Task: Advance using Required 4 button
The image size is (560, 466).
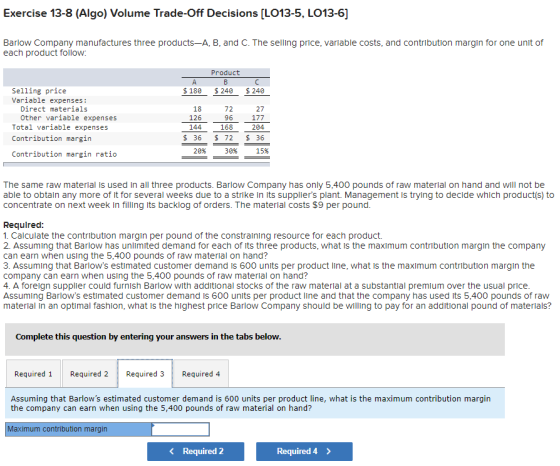Action: pos(304,451)
